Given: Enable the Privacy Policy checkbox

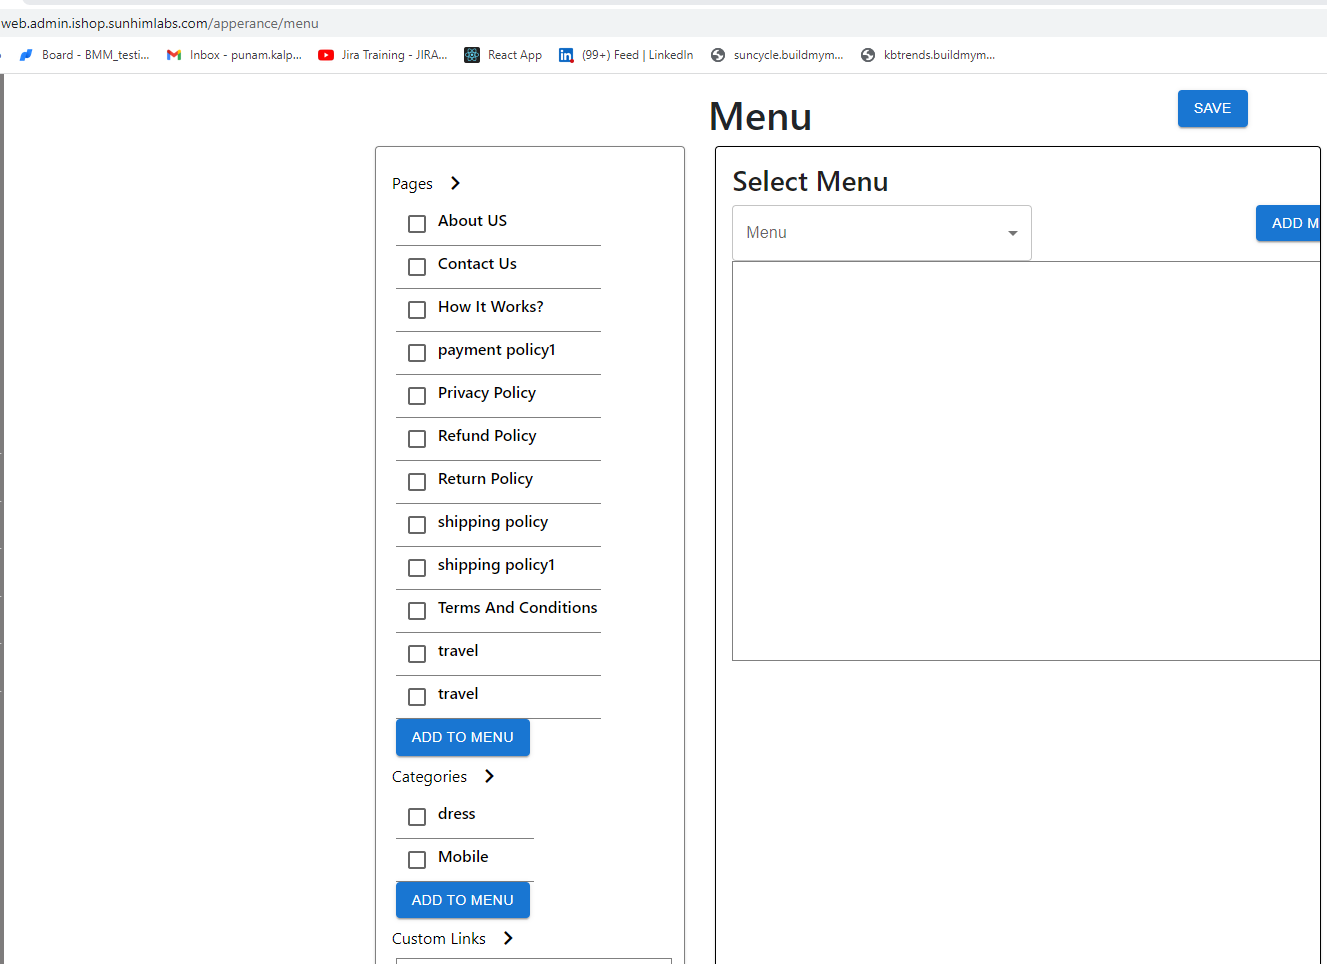Looking at the screenshot, I should (x=417, y=396).
